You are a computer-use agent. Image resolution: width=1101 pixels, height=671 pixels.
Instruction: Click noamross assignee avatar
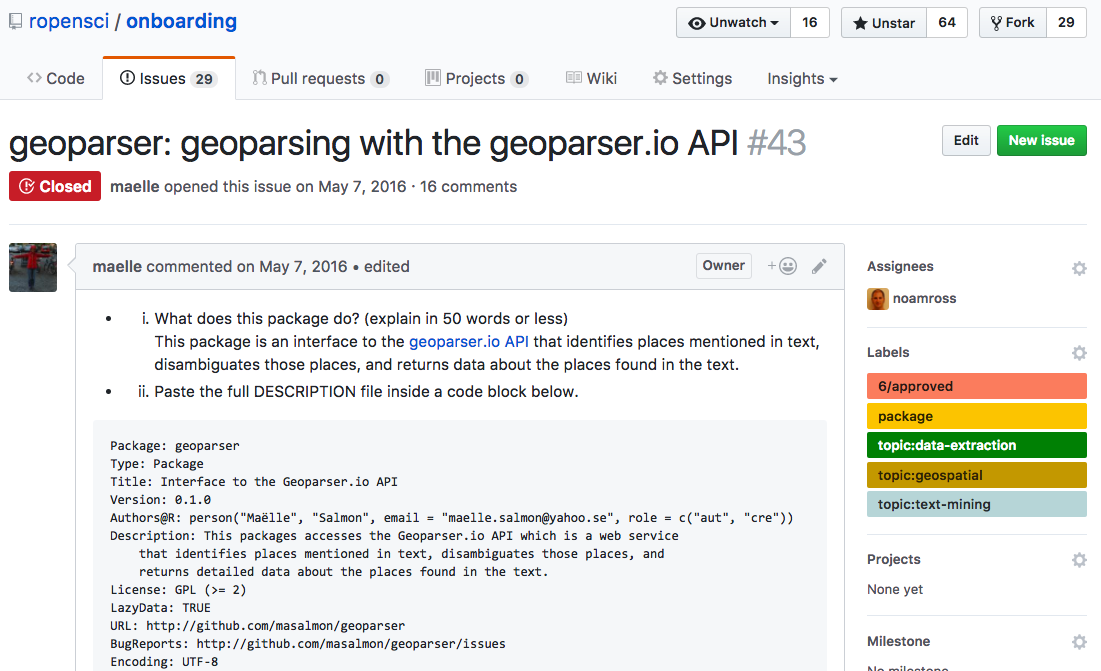(878, 299)
